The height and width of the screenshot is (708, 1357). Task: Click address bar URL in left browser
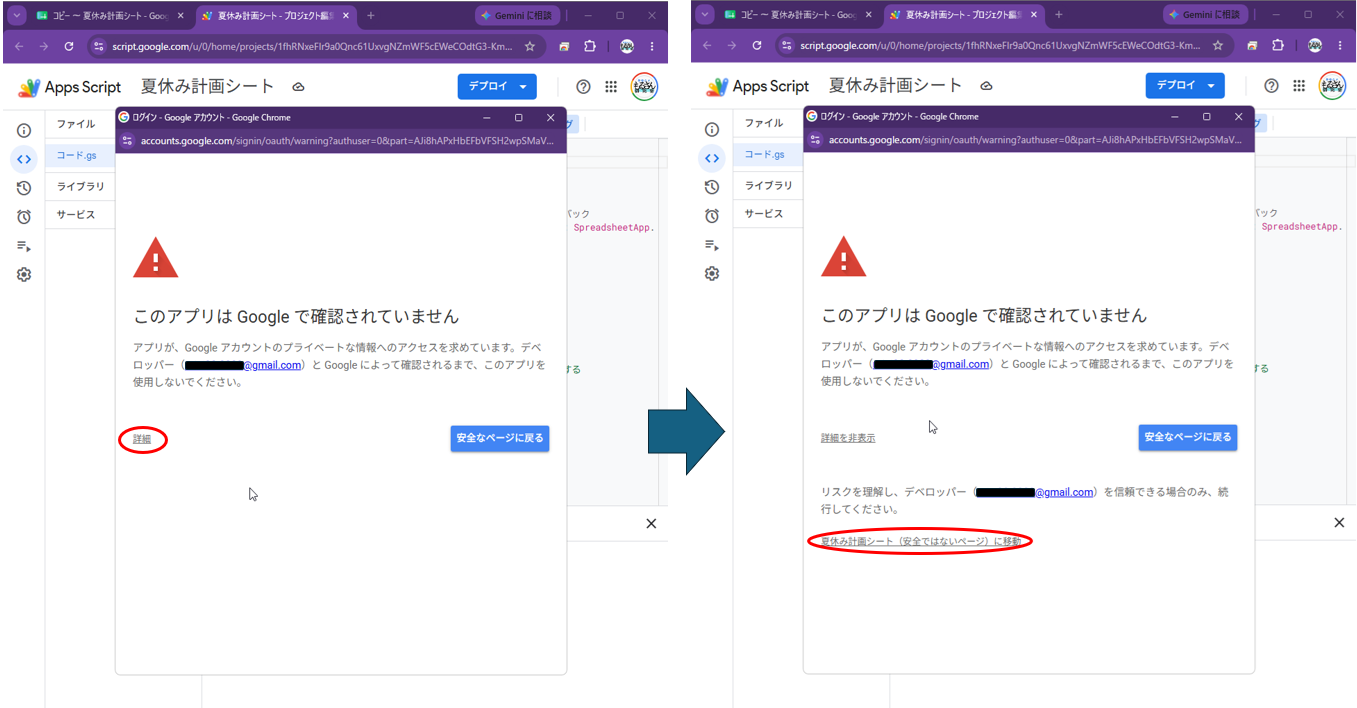[310, 46]
